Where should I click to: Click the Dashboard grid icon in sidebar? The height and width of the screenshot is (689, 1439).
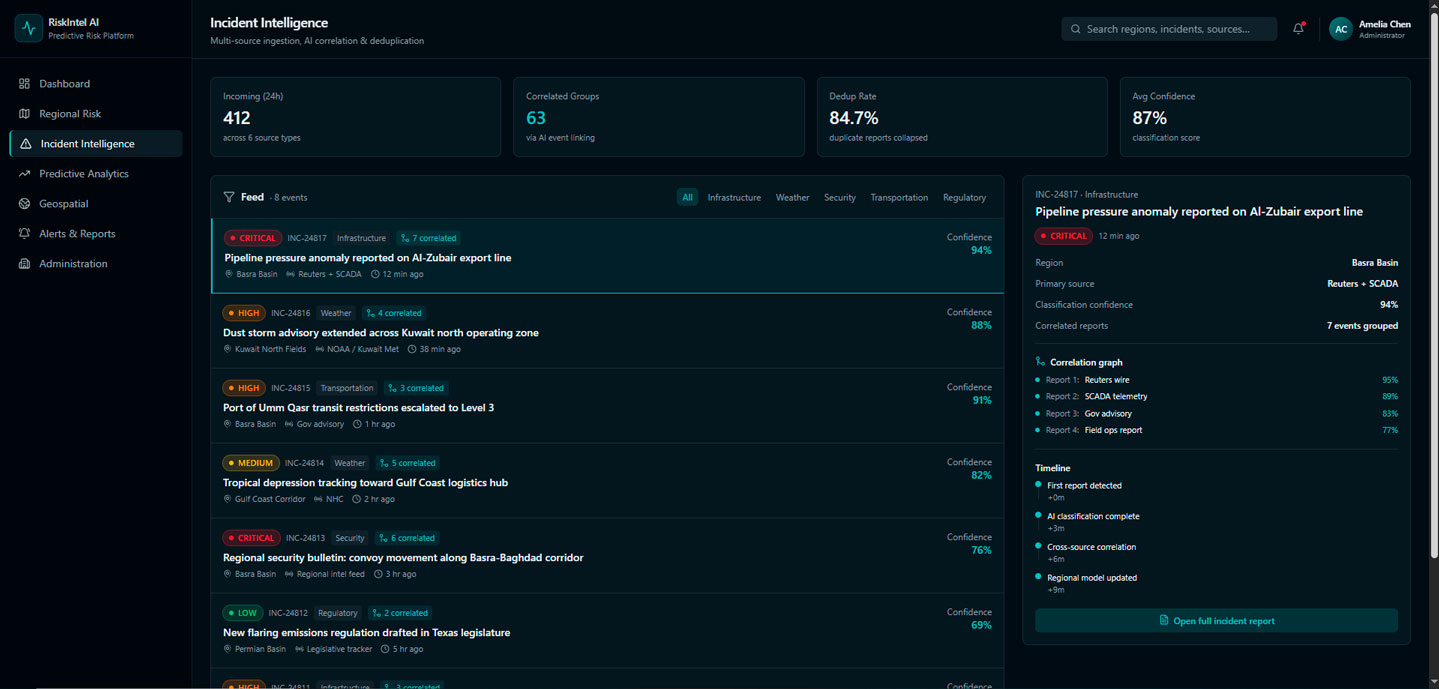pyautogui.click(x=25, y=84)
